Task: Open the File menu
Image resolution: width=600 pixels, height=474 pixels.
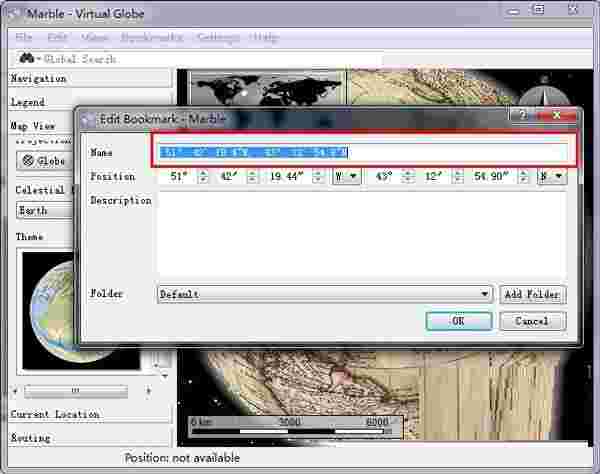Action: tap(24, 37)
